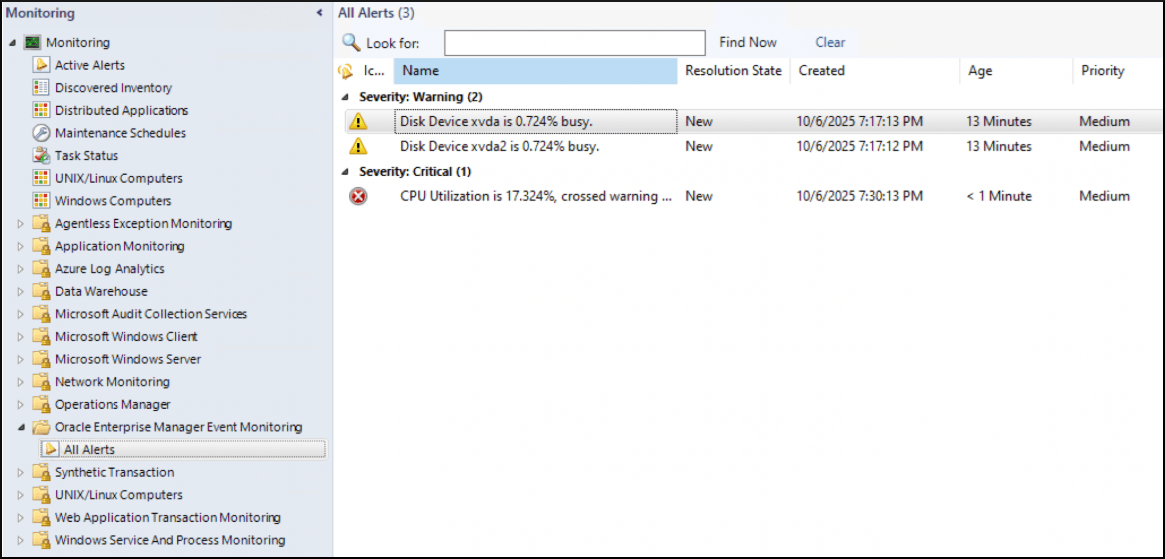Select Windows Service And Process Monitoring

pos(169,540)
